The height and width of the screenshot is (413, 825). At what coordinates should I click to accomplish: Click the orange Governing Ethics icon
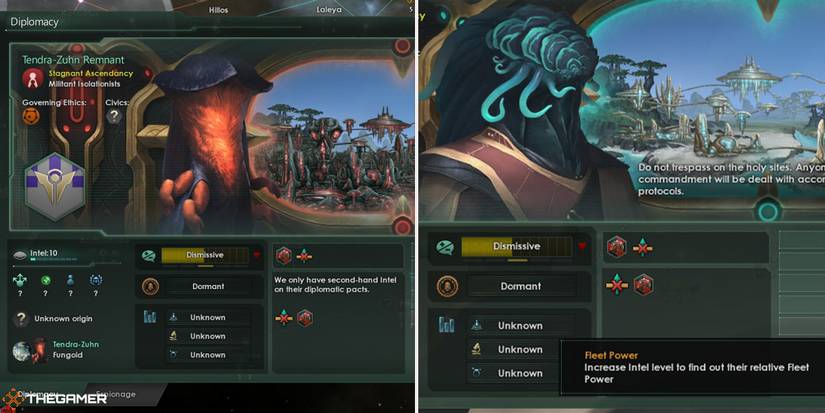[x=31, y=116]
